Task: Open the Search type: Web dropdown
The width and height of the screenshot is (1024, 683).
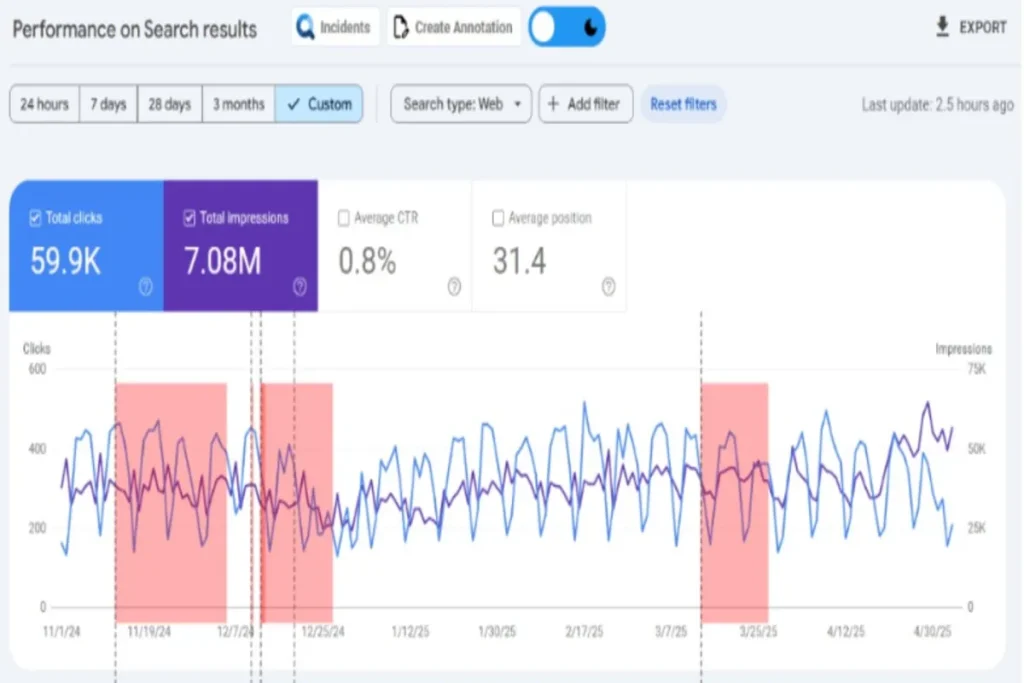Action: 461,104
